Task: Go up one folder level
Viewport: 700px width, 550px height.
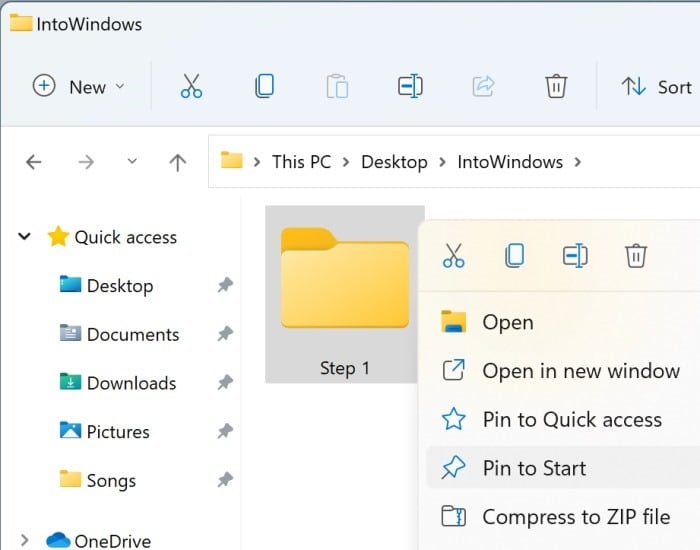Action: pos(178,162)
